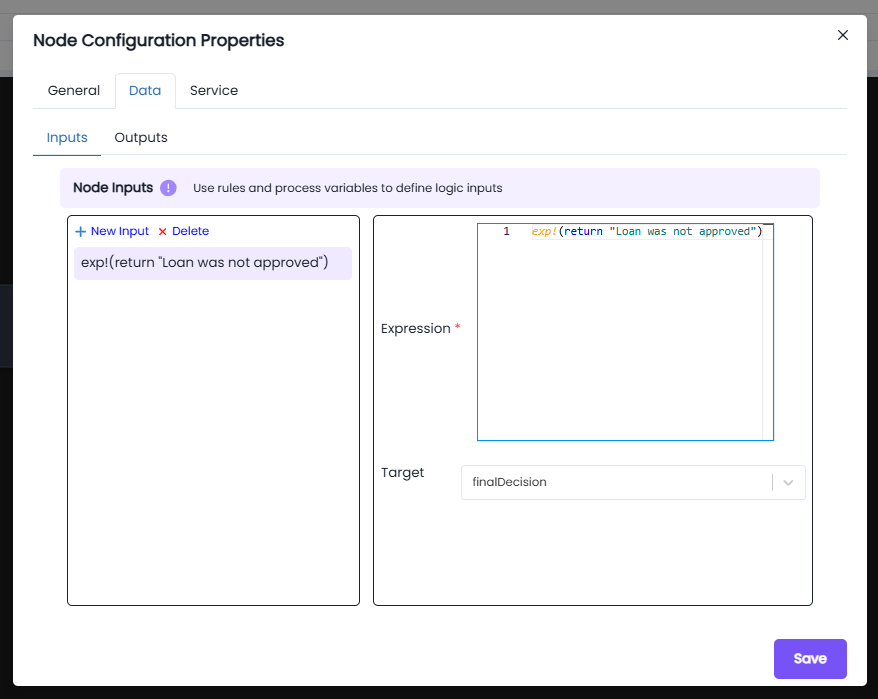
Task: Click line number 1 in editor
Action: (506, 231)
